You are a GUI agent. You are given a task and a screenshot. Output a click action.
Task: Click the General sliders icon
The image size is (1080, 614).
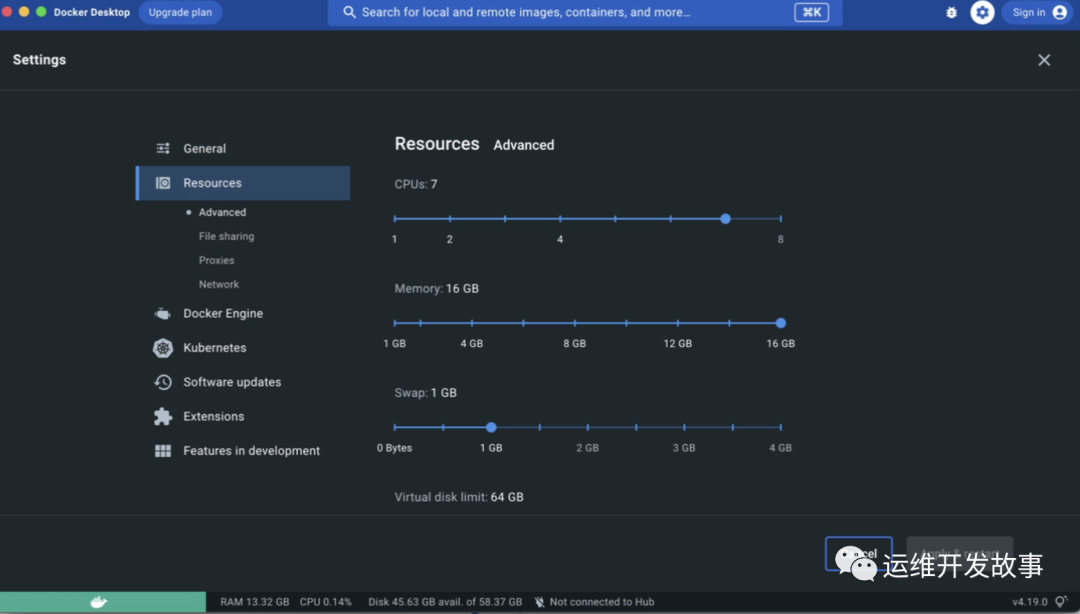163,148
